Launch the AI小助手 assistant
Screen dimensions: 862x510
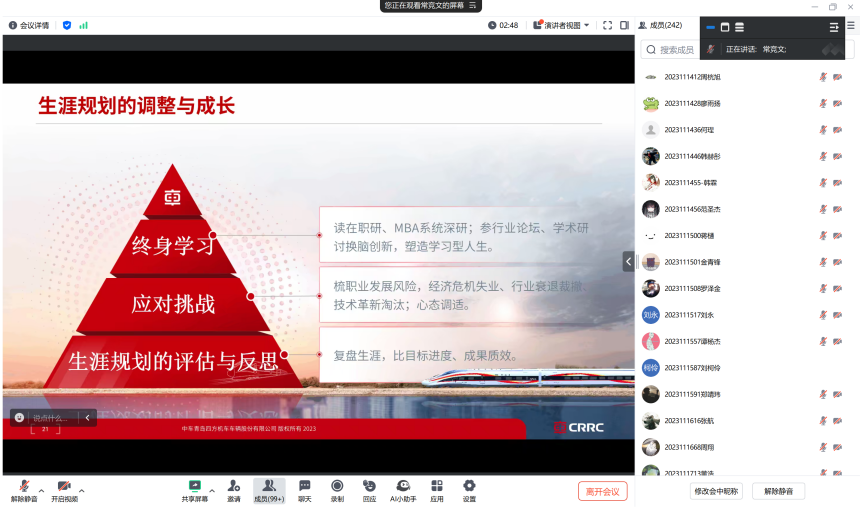point(403,489)
